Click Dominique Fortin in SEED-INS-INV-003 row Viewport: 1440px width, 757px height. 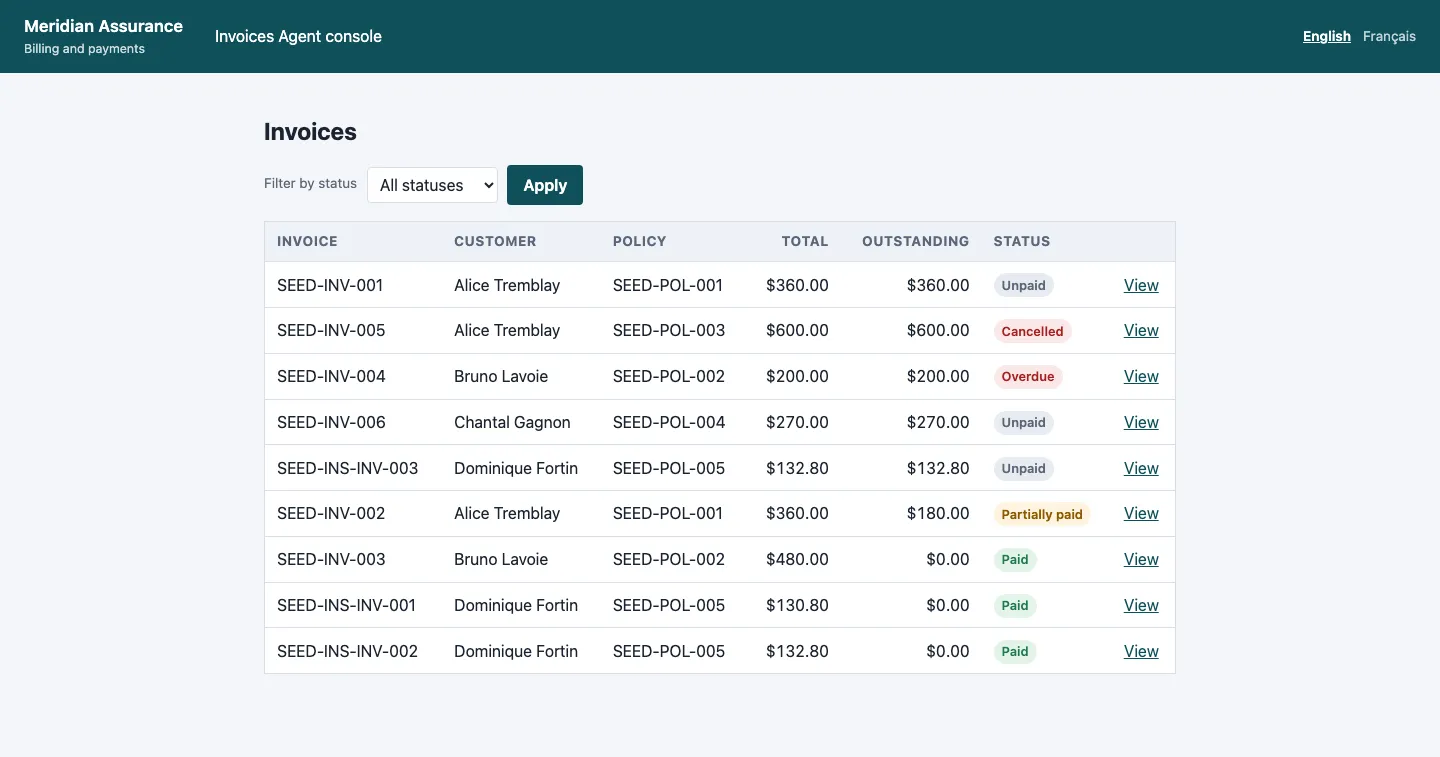(x=516, y=468)
